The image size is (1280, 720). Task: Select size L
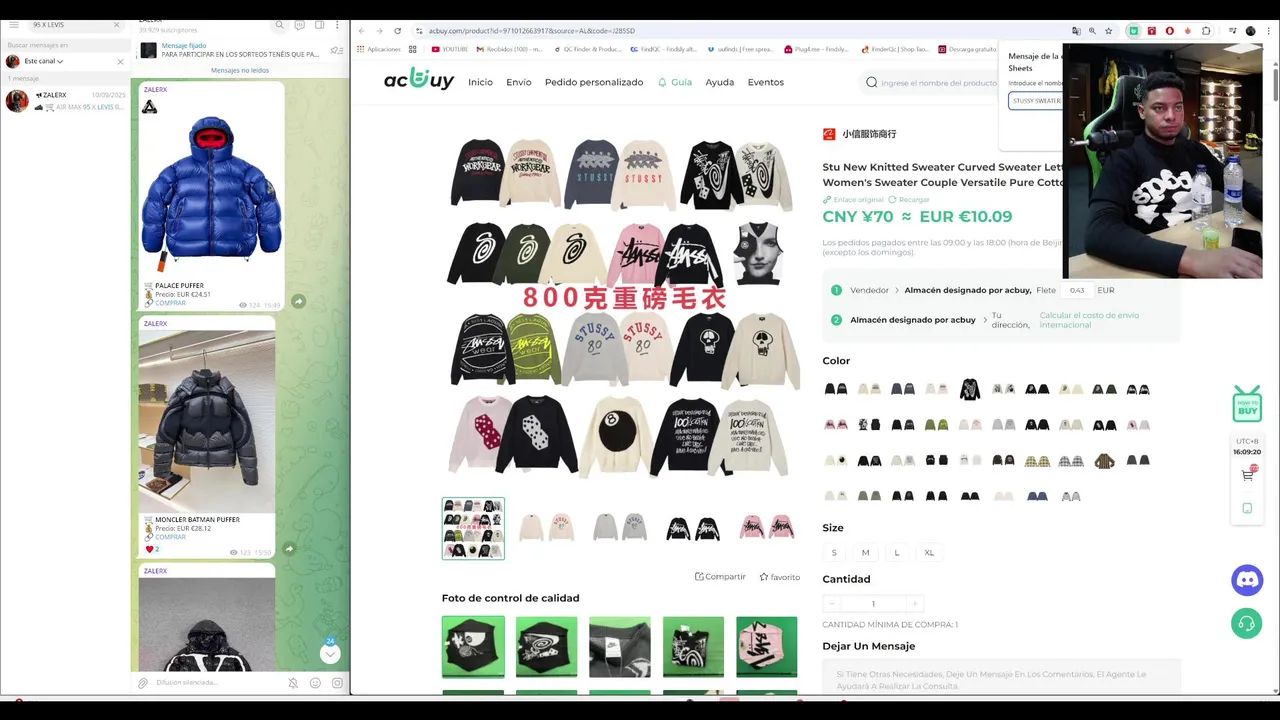click(x=897, y=552)
